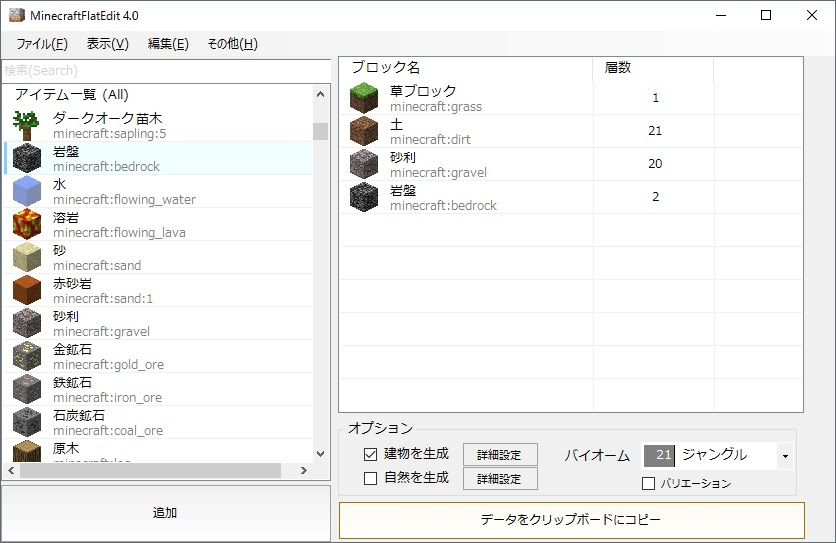Click the coal ore block icon
Viewport: 836px width, 543px height.
(27, 423)
